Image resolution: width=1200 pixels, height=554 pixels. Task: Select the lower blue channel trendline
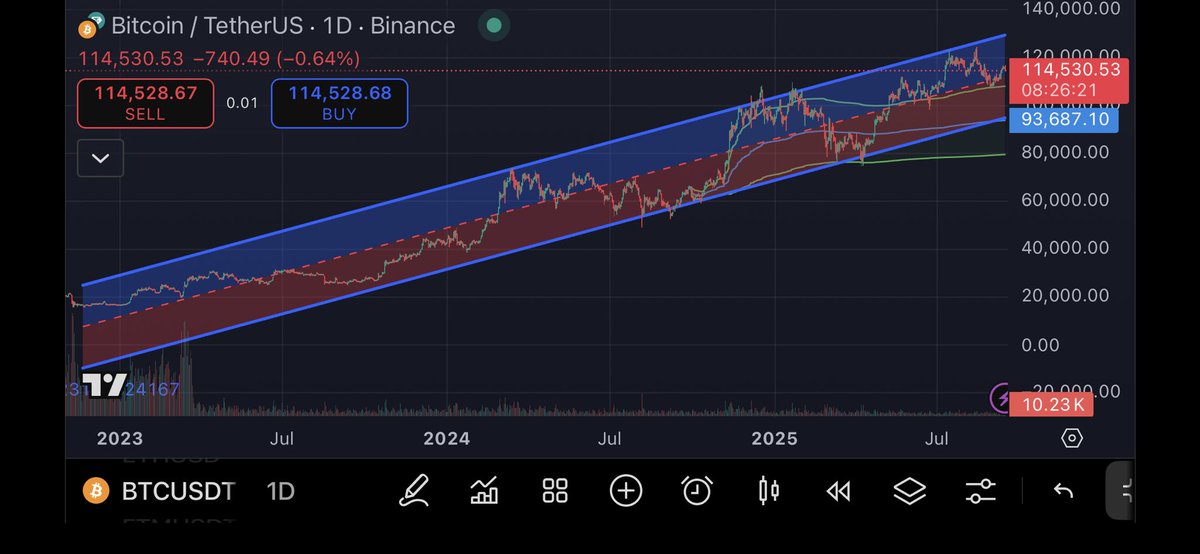(x=543, y=243)
